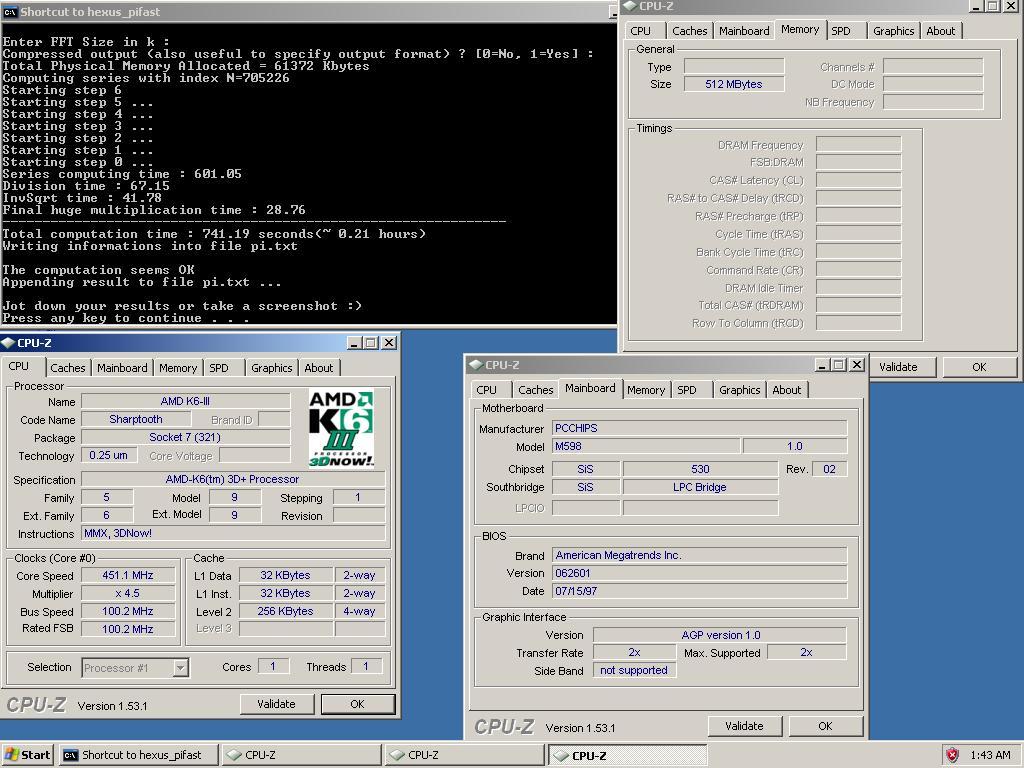Click the CPU-Z title icon in CPU window
The image size is (1024, 768).
coord(8,343)
